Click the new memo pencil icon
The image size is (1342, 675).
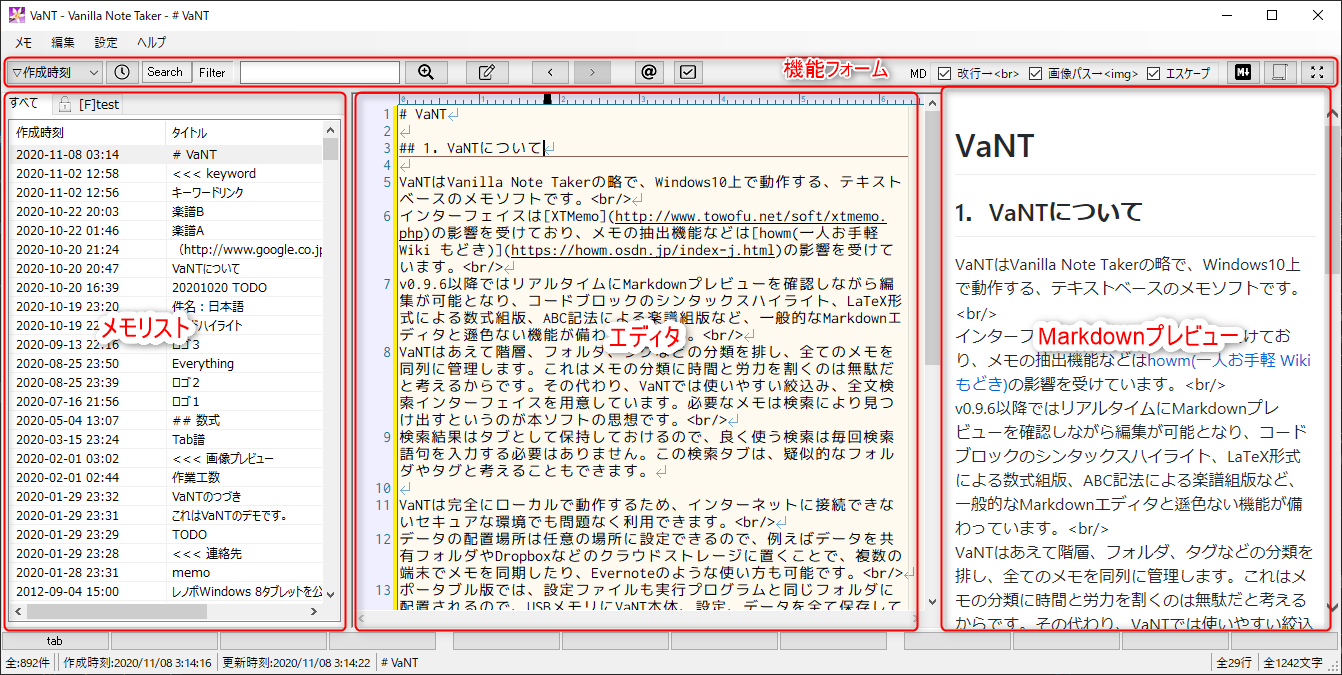pyautogui.click(x=487, y=72)
